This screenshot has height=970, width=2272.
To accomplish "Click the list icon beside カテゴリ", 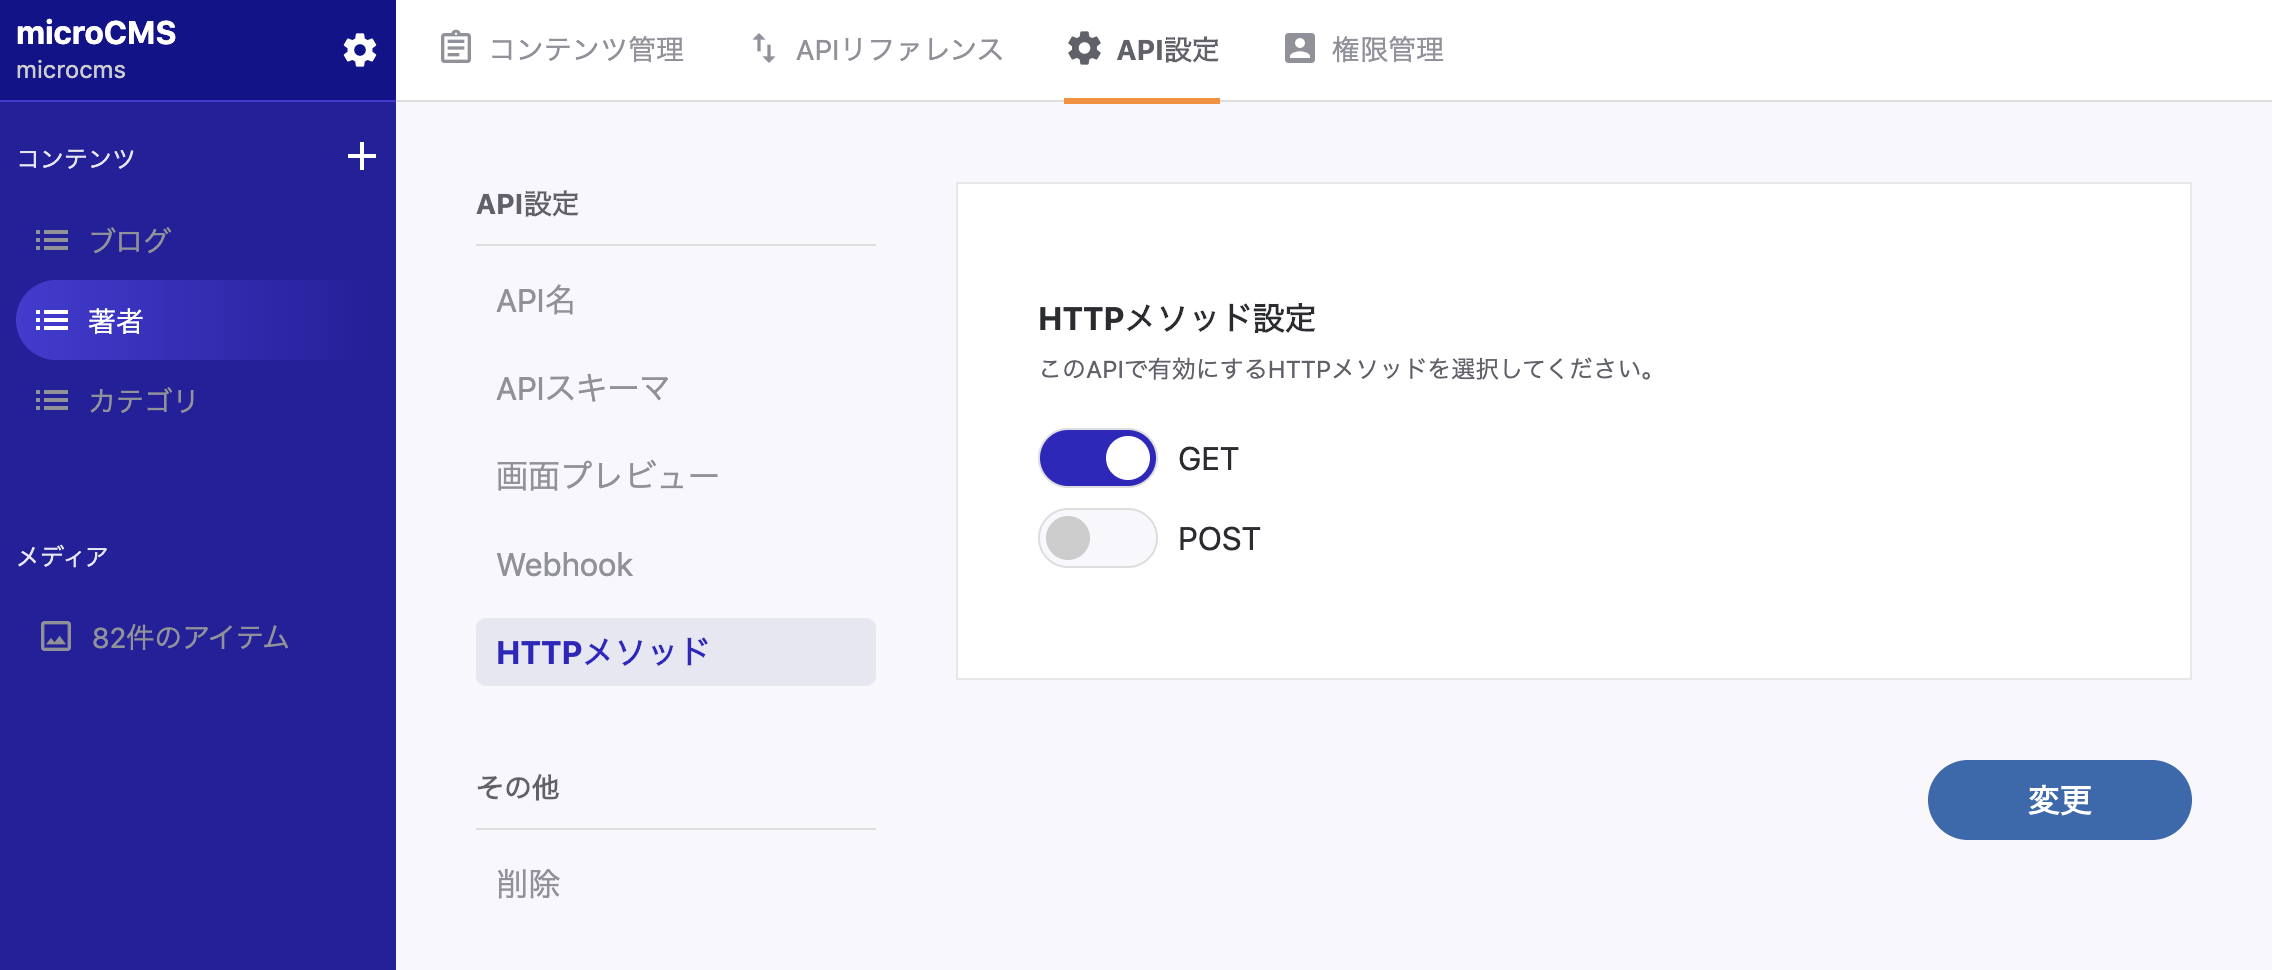I will [52, 400].
